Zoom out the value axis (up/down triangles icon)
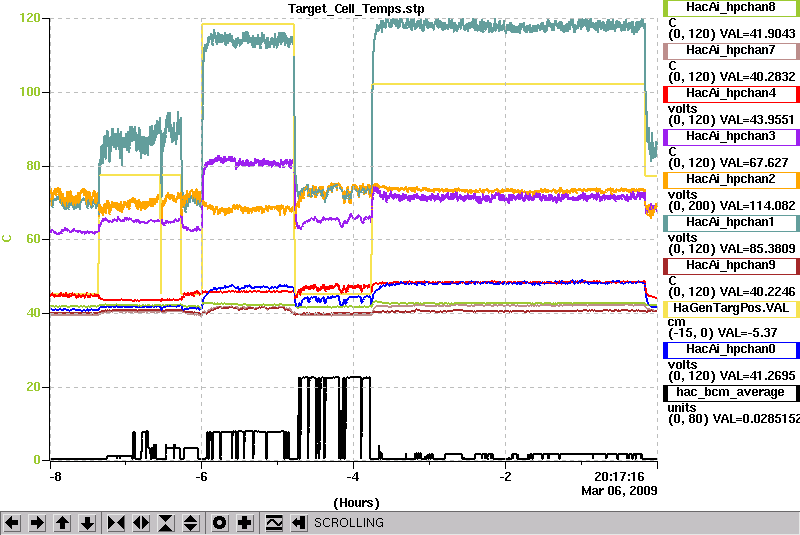The height and width of the screenshot is (535, 800). (x=190, y=523)
